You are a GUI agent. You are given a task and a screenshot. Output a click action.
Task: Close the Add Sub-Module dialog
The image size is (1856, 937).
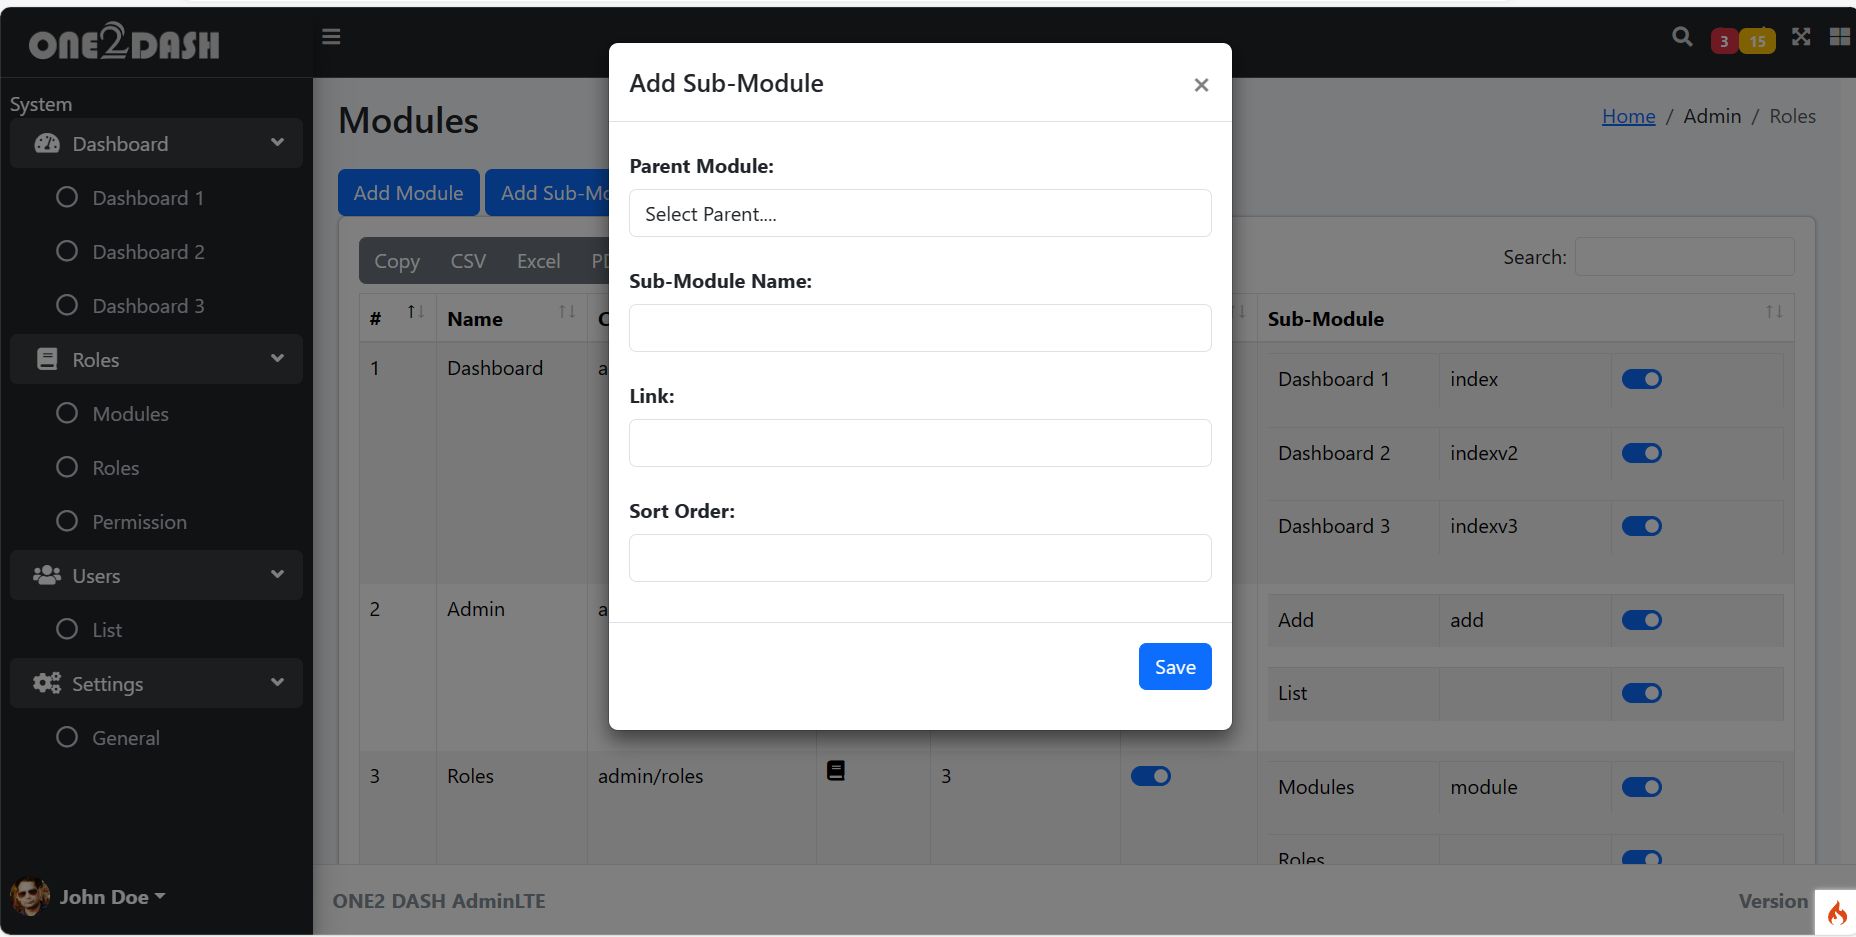tap(1201, 85)
